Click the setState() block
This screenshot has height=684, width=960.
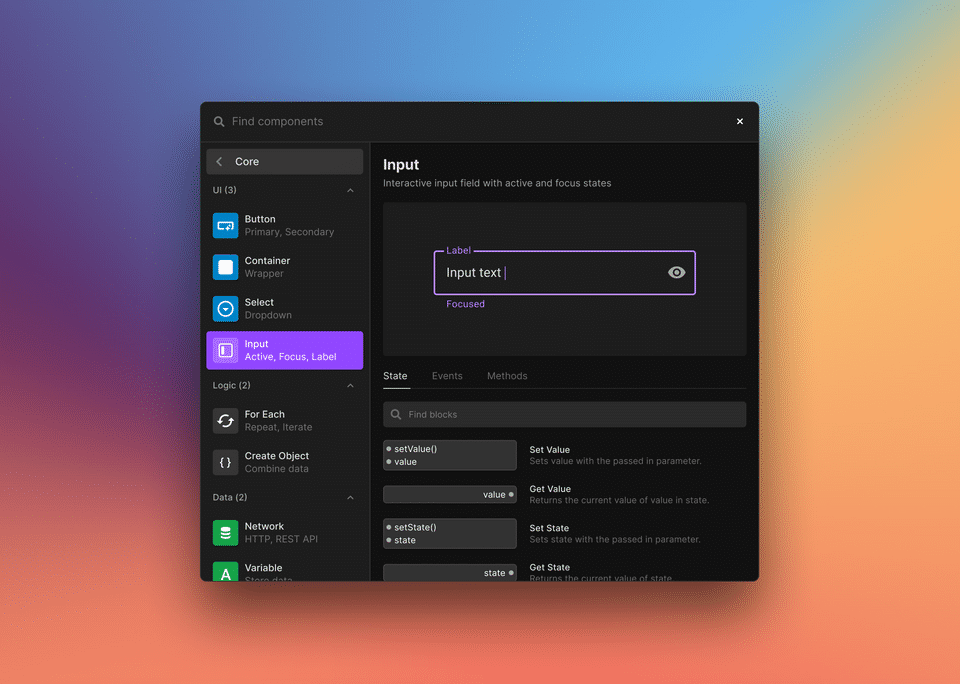click(x=450, y=533)
